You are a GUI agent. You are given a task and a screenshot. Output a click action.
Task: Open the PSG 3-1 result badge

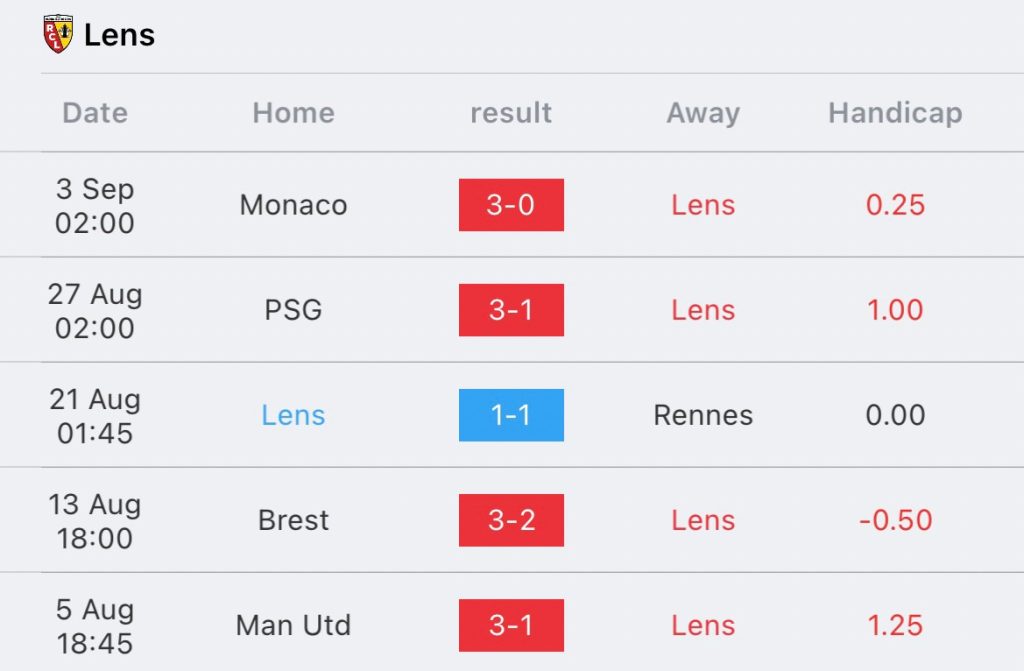pos(511,310)
